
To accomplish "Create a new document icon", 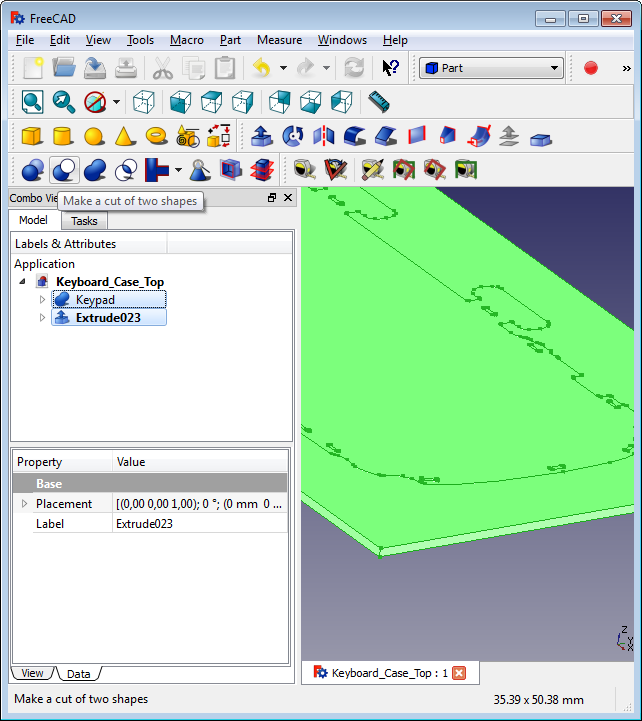I will click(33, 68).
